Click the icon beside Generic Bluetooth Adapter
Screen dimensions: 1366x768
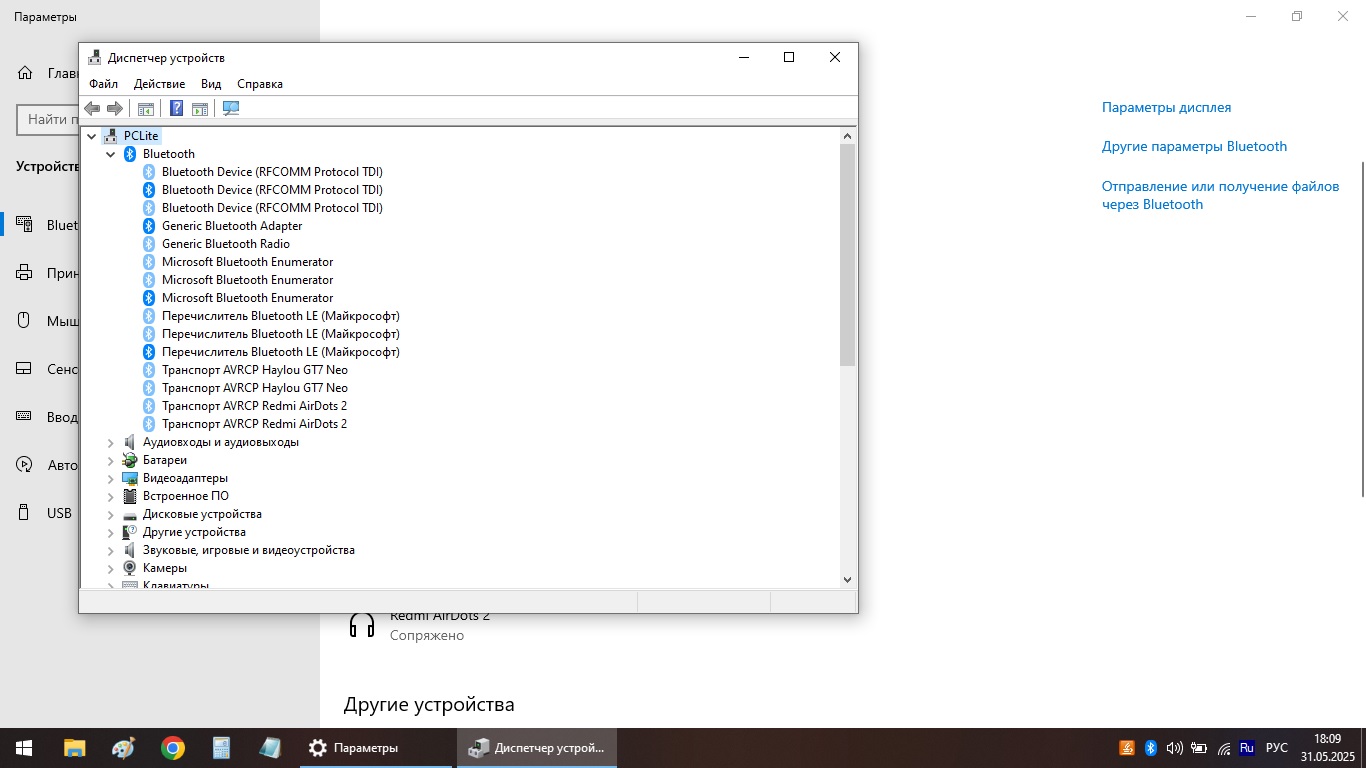149,226
